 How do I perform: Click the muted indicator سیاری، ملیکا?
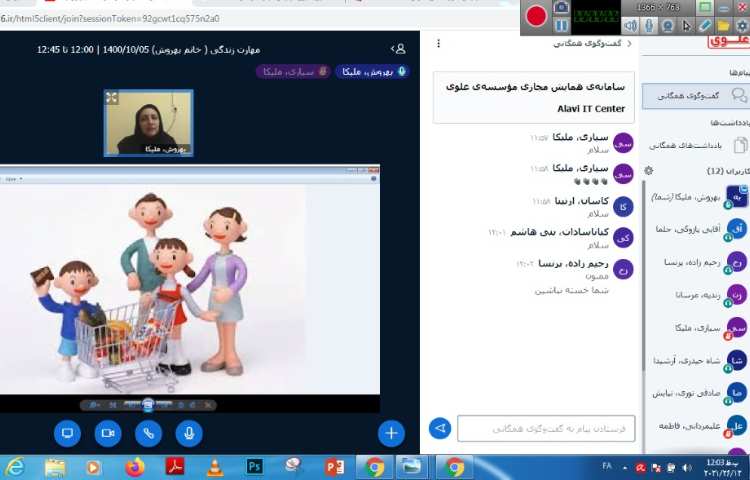click(293, 72)
